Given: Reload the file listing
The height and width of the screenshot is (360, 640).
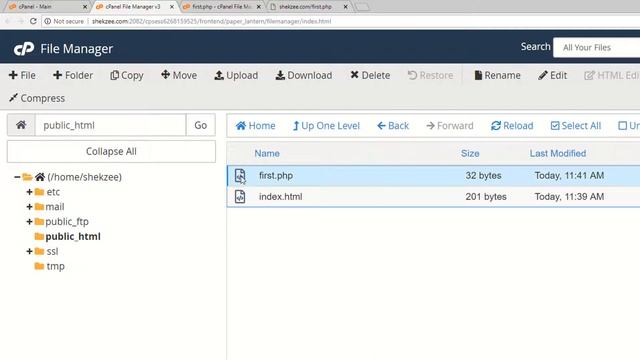Looking at the screenshot, I should [x=512, y=126].
